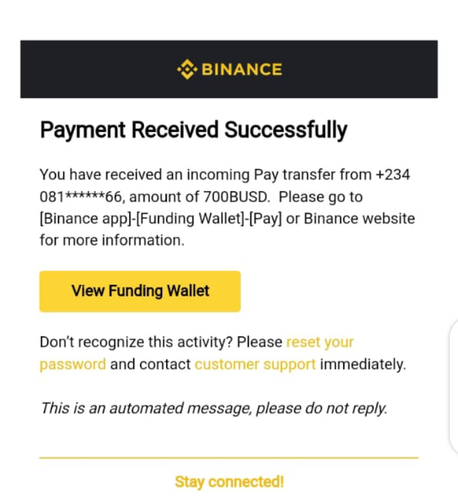Click the Binance diamond logo icon

coord(187,69)
